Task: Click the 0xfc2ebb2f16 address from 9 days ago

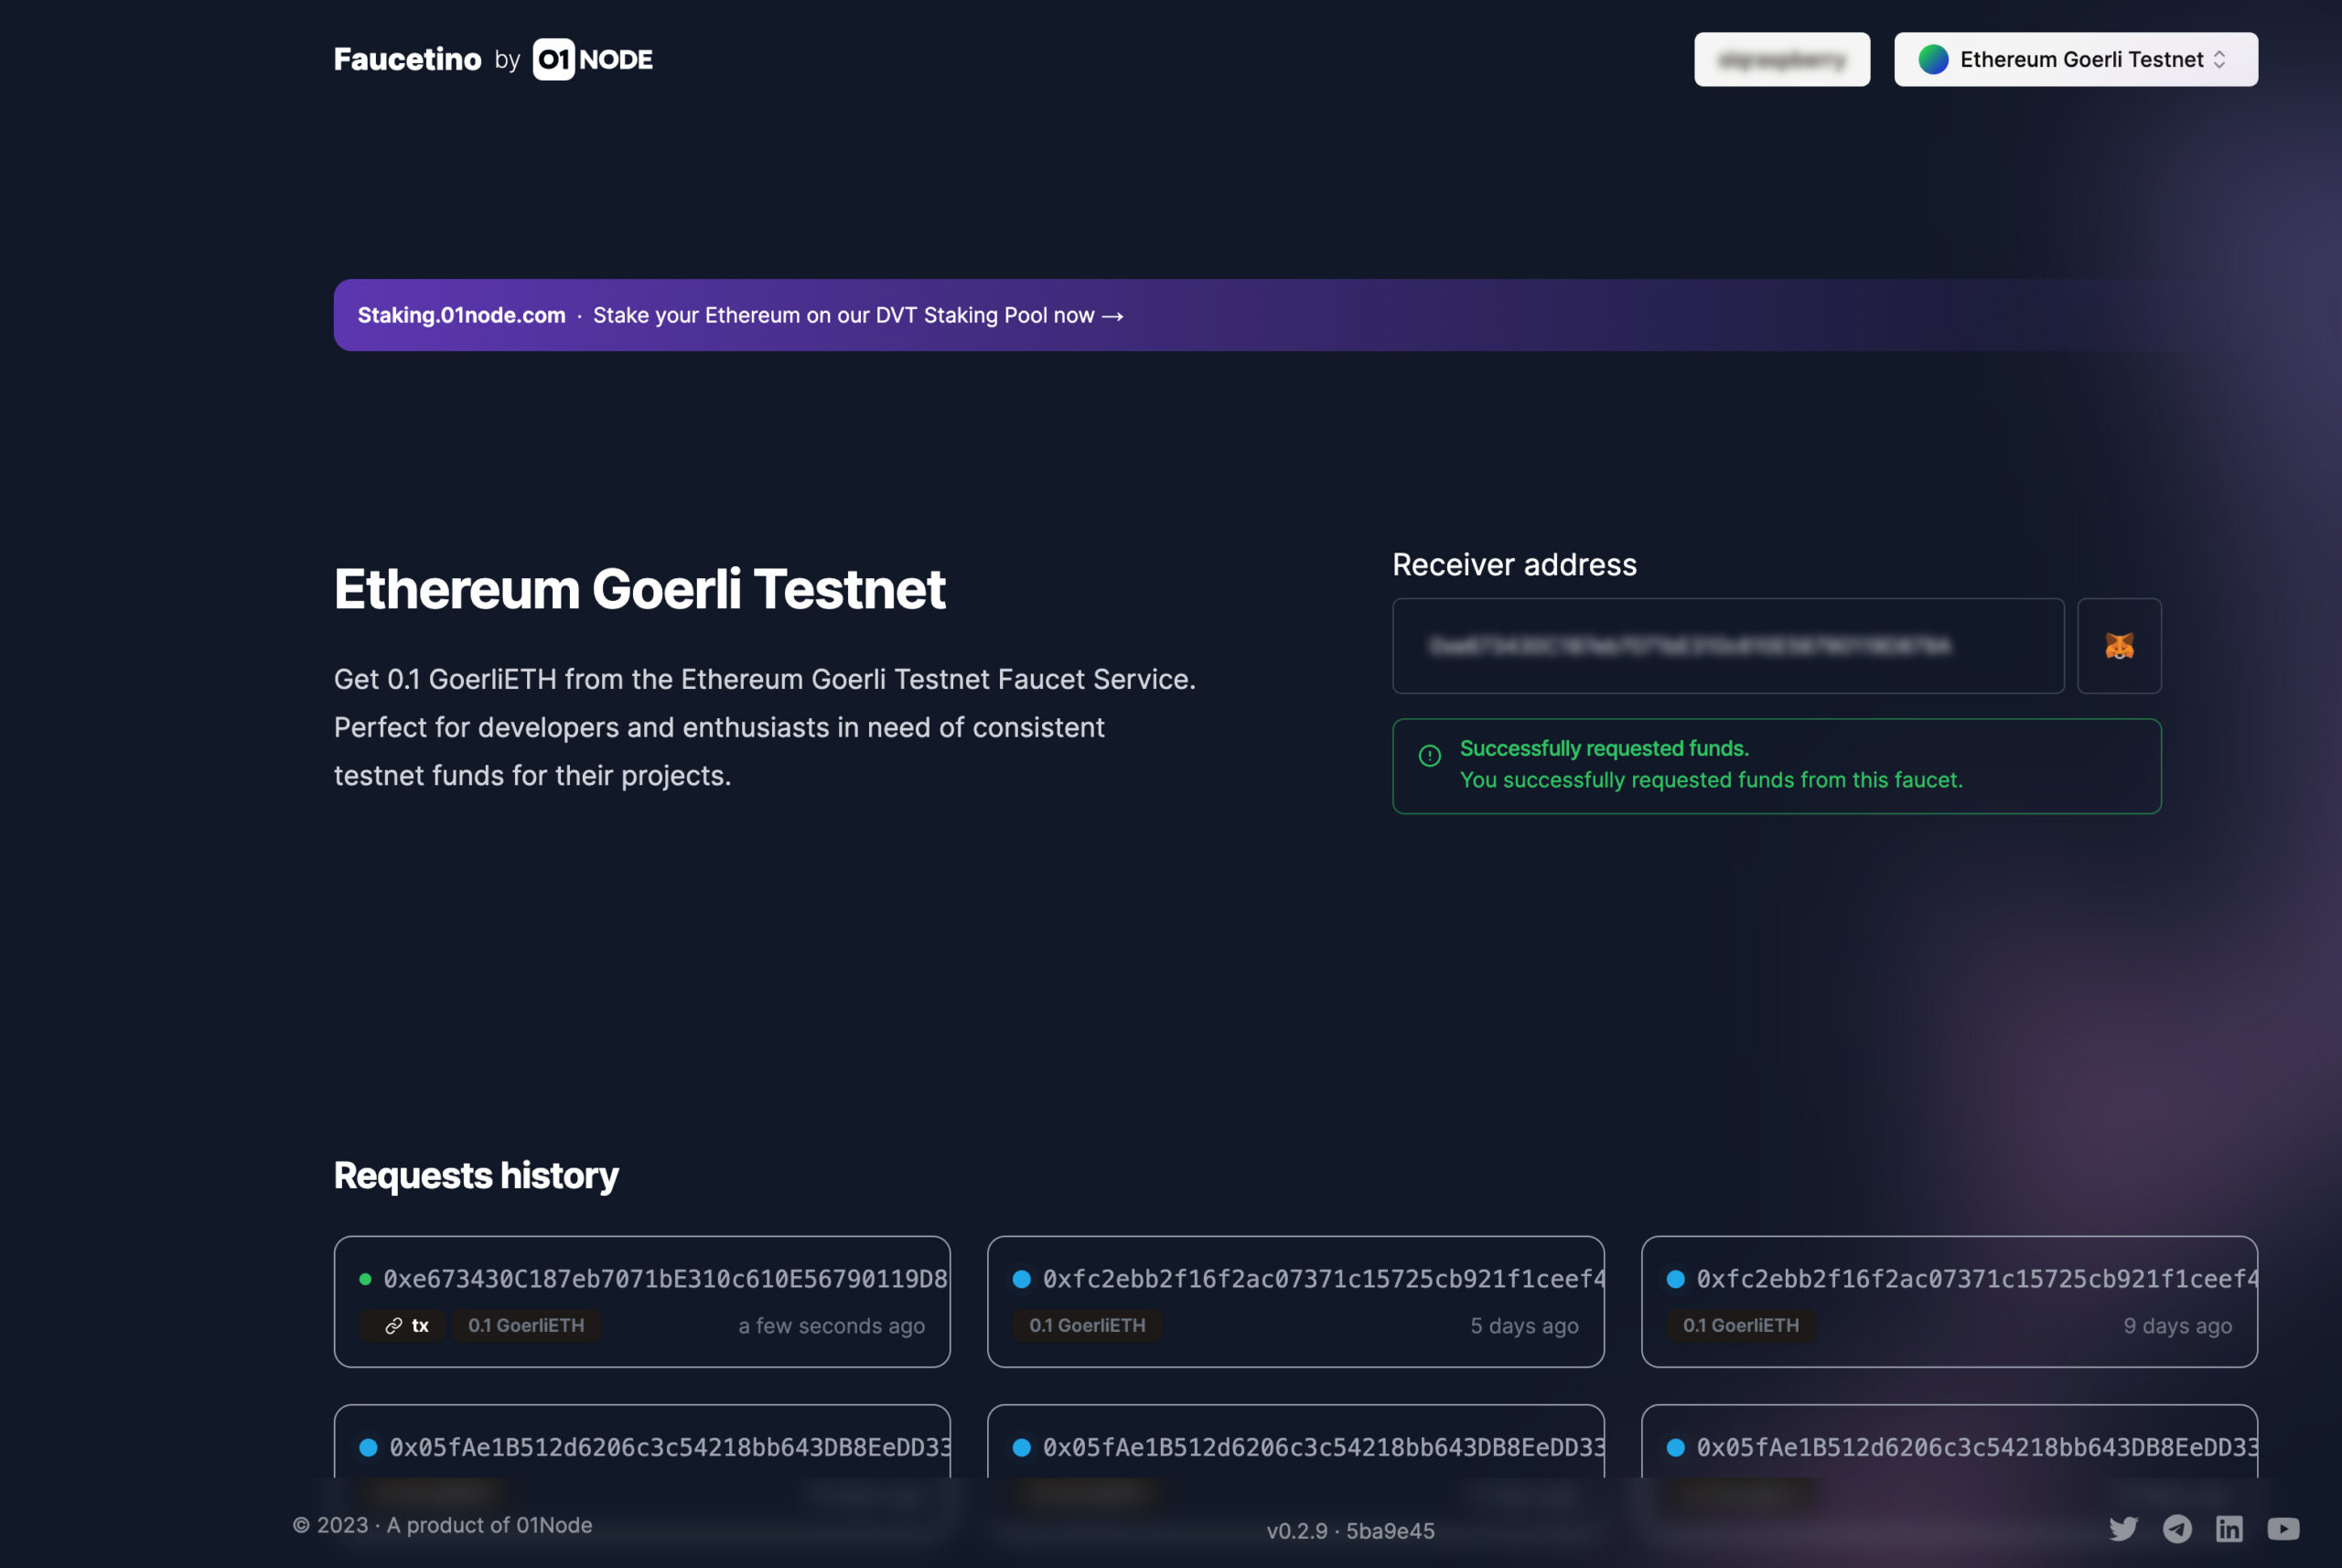Action: [x=1976, y=1279]
